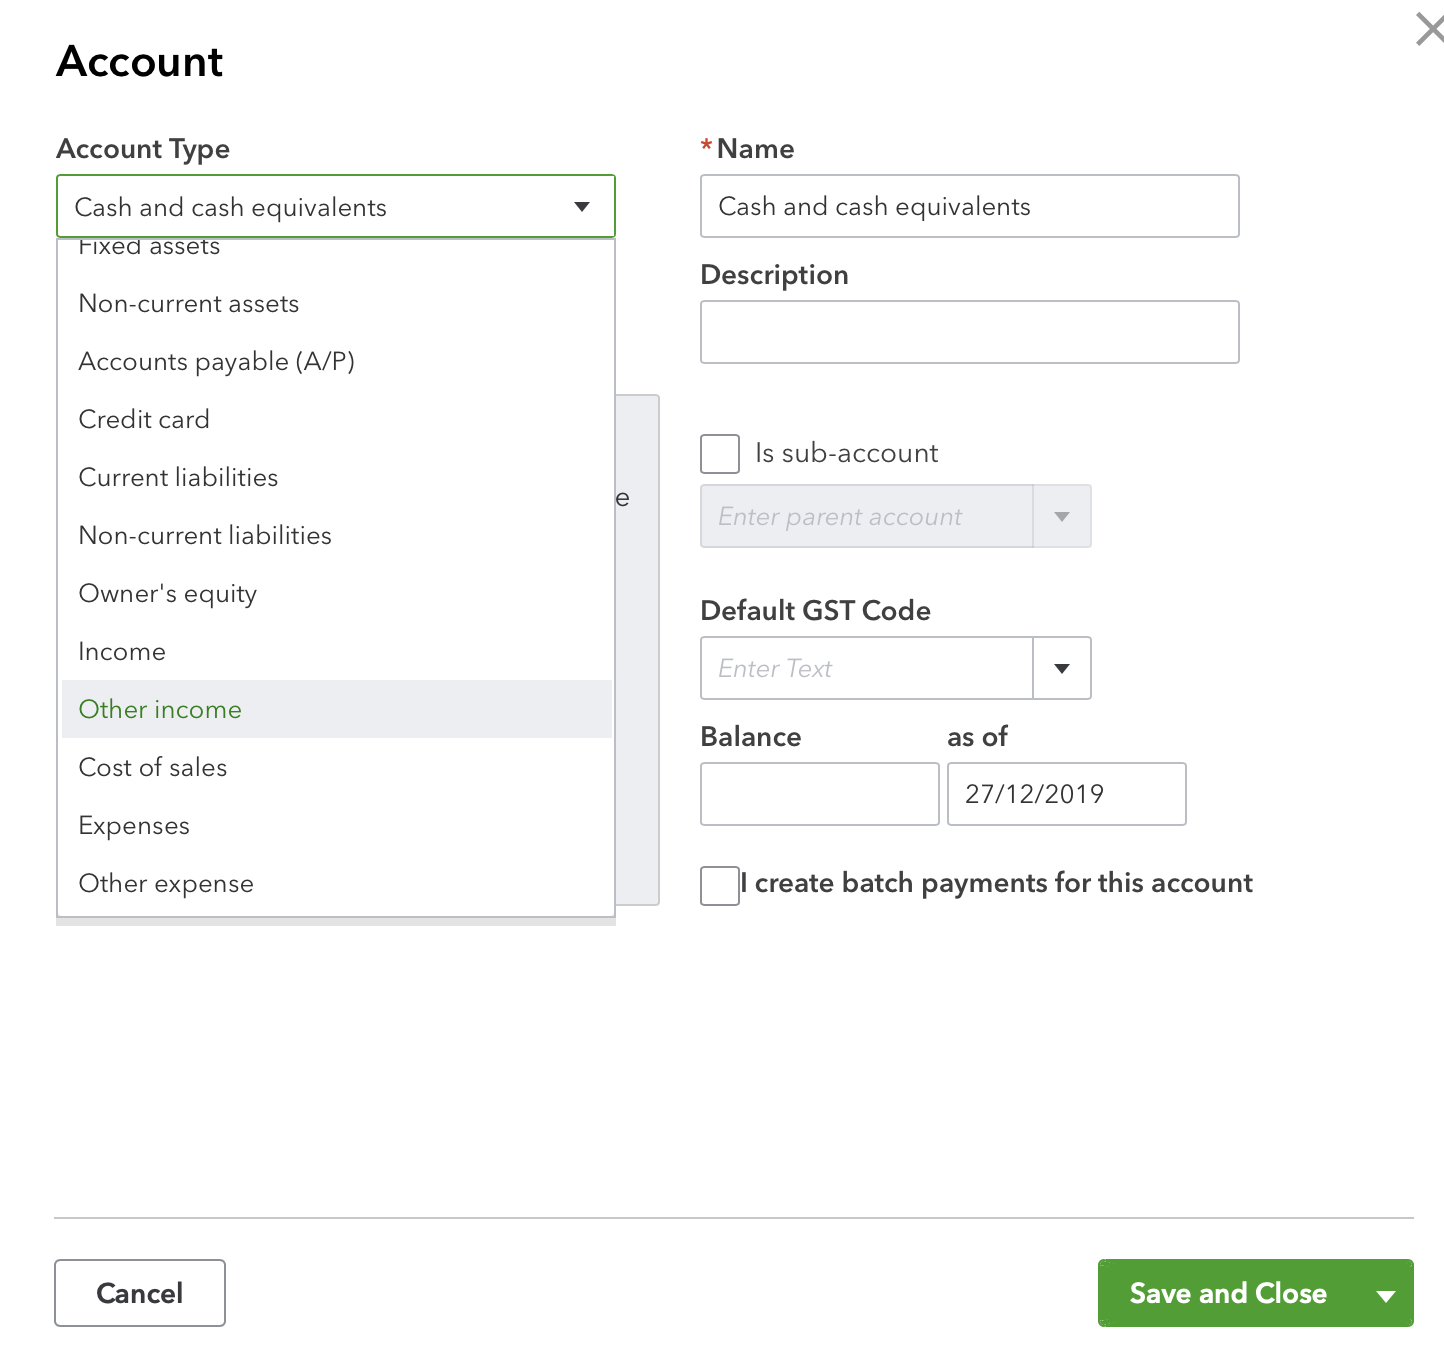
Task: Click the Cancel button
Action: point(139,1293)
